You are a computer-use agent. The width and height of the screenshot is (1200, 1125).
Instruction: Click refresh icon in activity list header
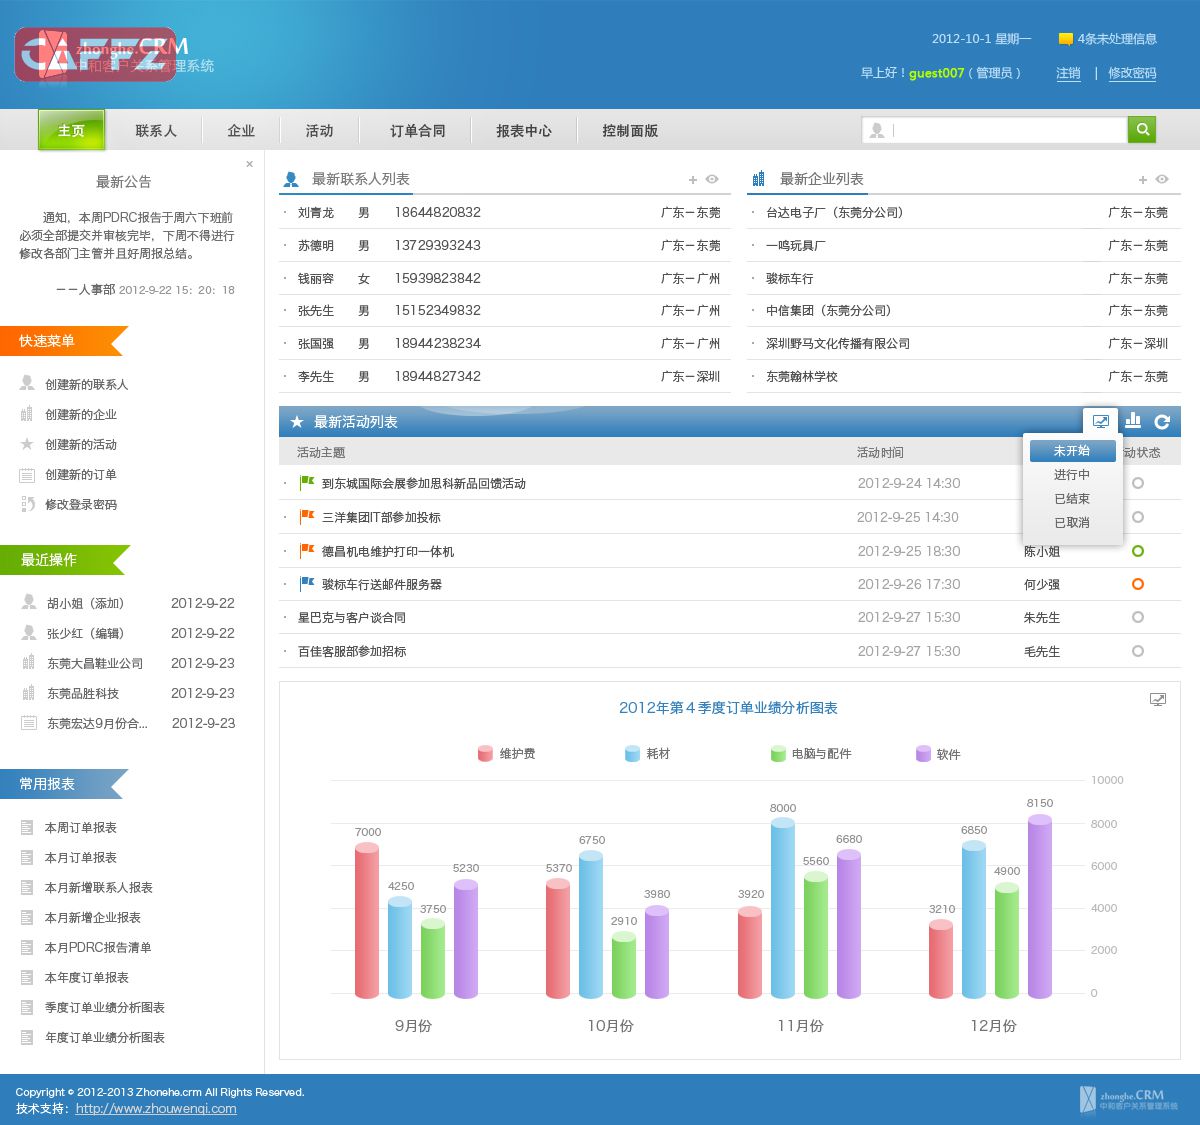click(x=1162, y=422)
